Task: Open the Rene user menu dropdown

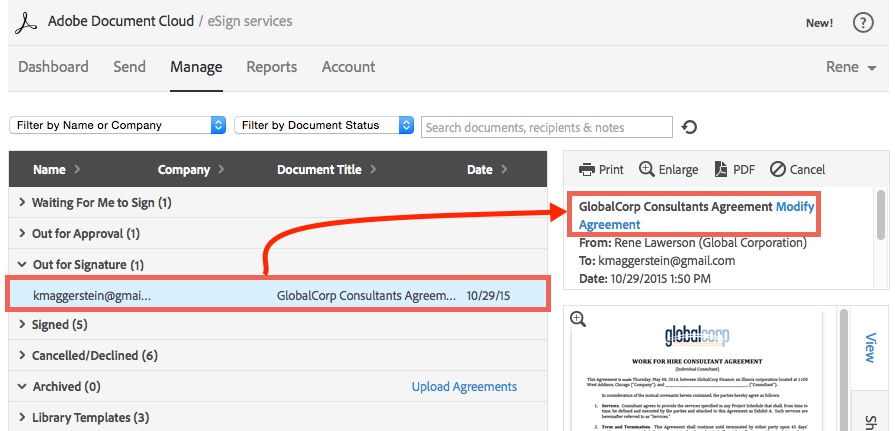Action: [x=851, y=67]
